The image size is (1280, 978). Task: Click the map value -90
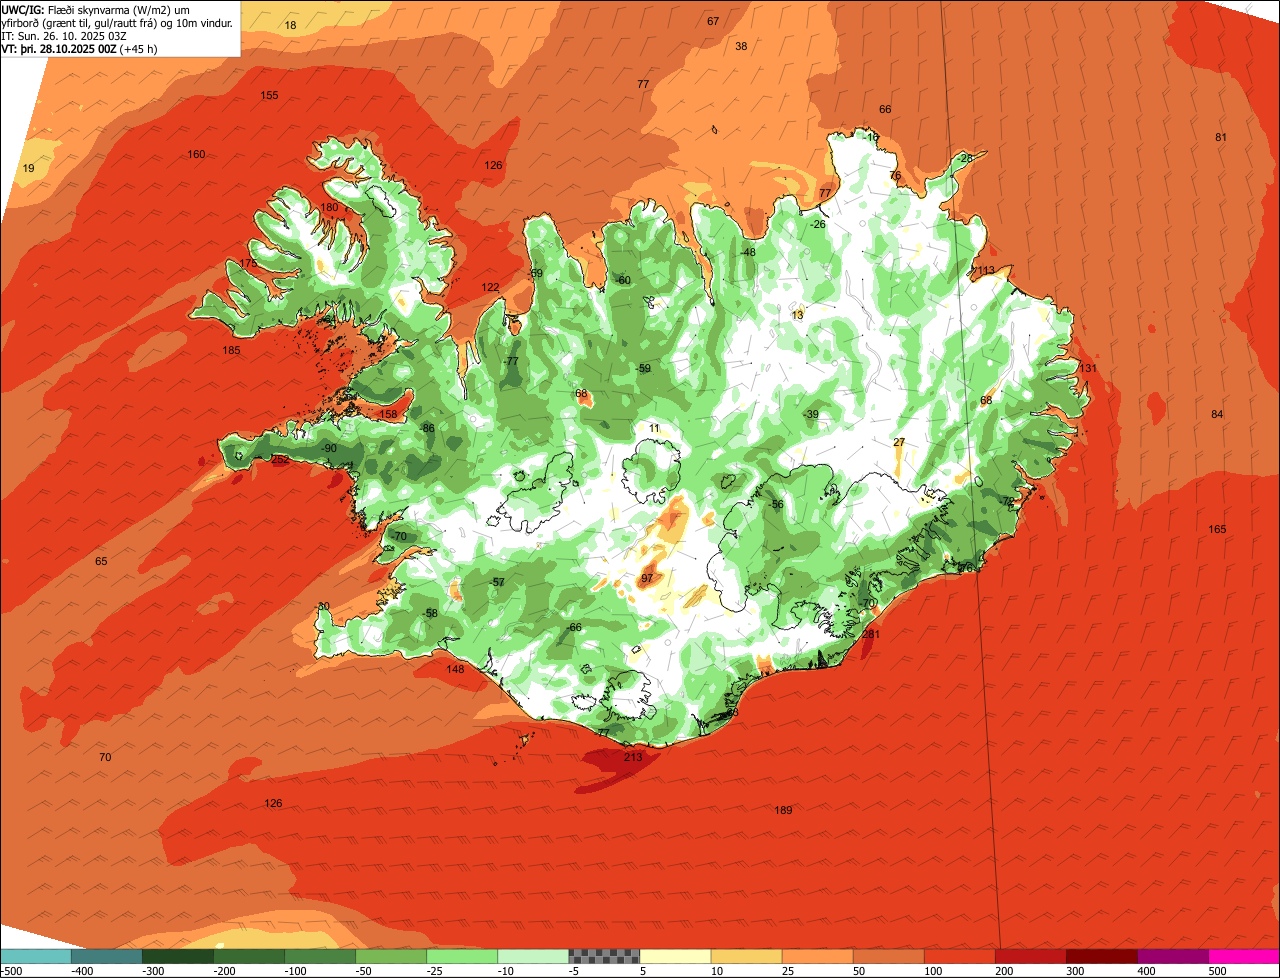click(x=329, y=449)
